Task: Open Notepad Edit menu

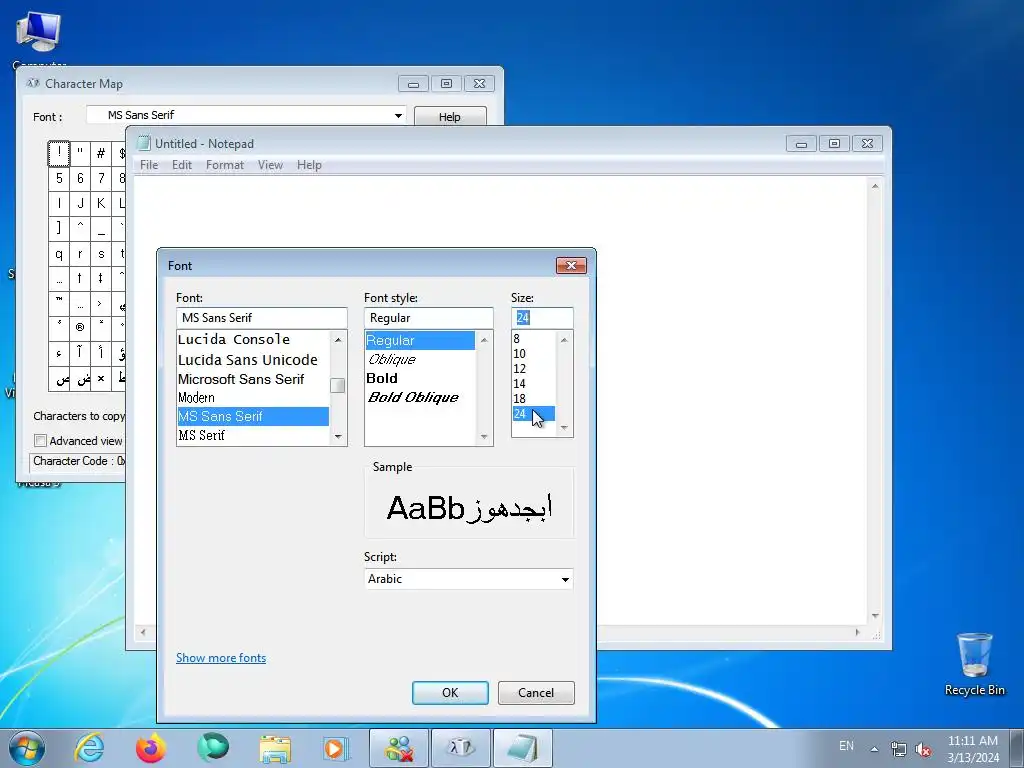Action: [182, 165]
